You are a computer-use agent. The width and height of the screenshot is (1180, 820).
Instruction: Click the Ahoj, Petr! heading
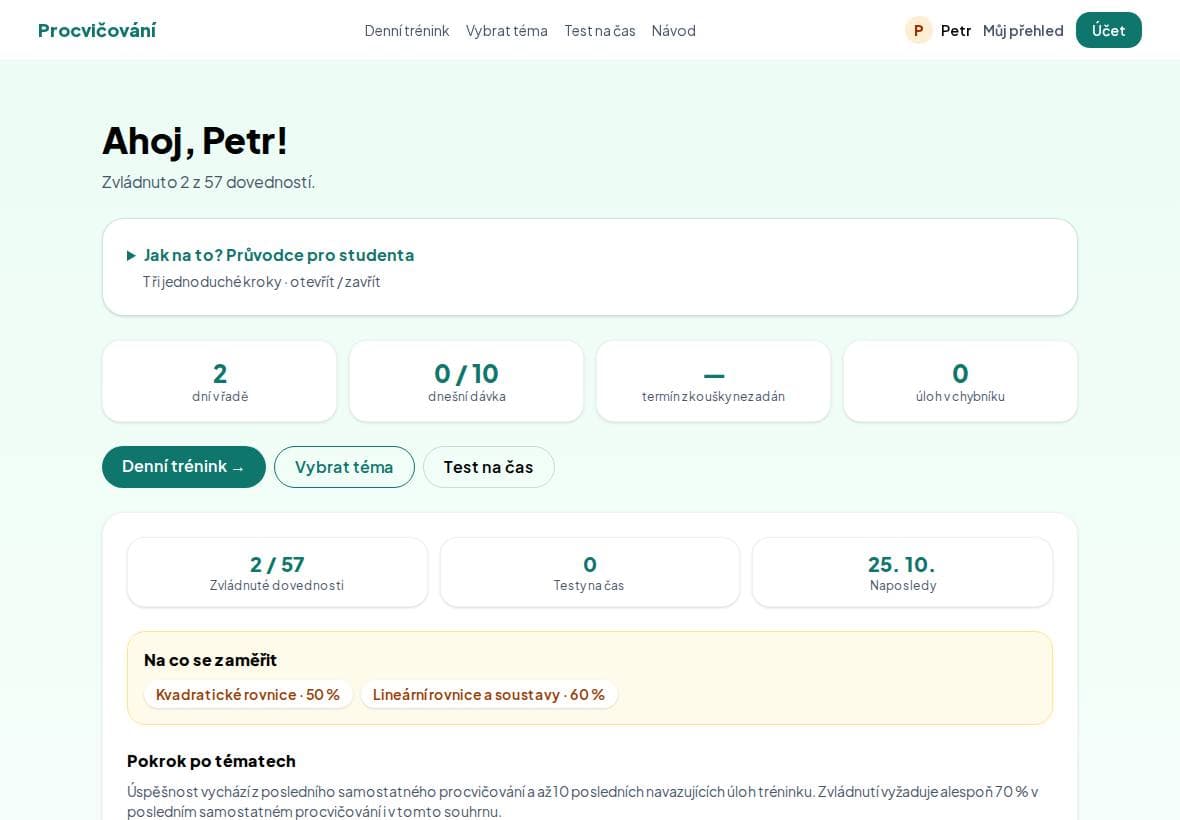pyautogui.click(x=195, y=141)
